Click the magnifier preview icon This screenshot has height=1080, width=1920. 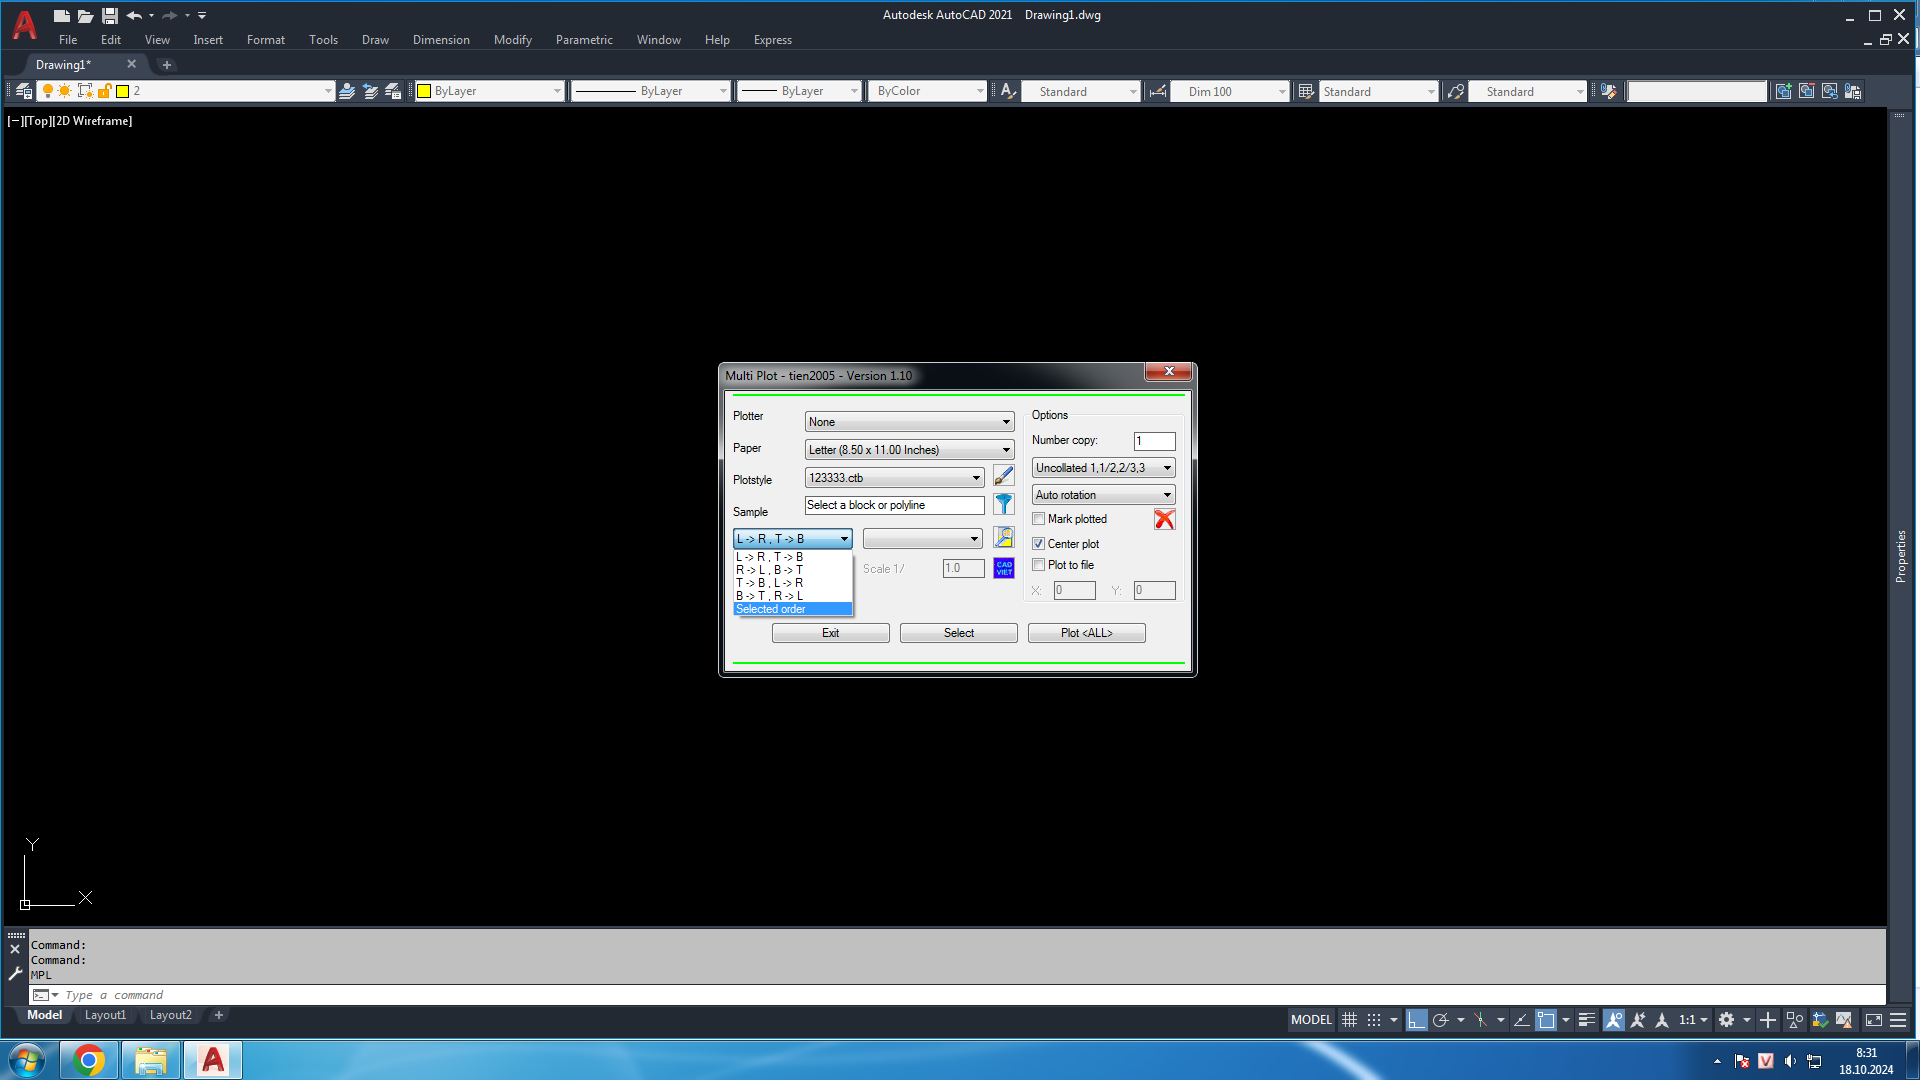[1004, 538]
